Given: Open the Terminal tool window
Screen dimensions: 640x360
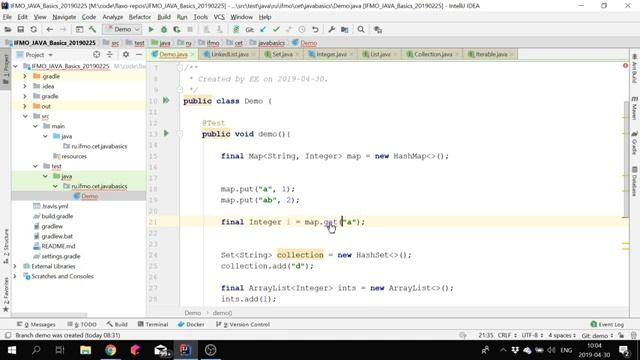Looking at the screenshot, I should point(153,324).
